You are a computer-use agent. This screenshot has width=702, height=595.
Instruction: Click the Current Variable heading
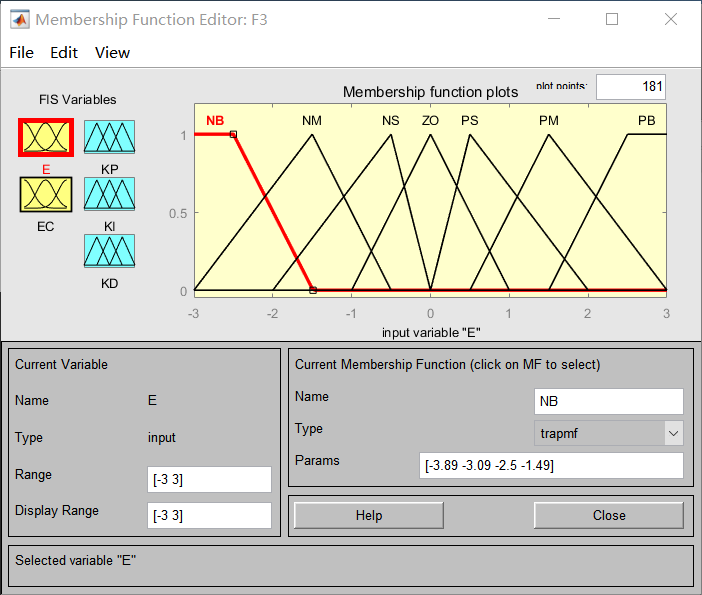coord(61,364)
